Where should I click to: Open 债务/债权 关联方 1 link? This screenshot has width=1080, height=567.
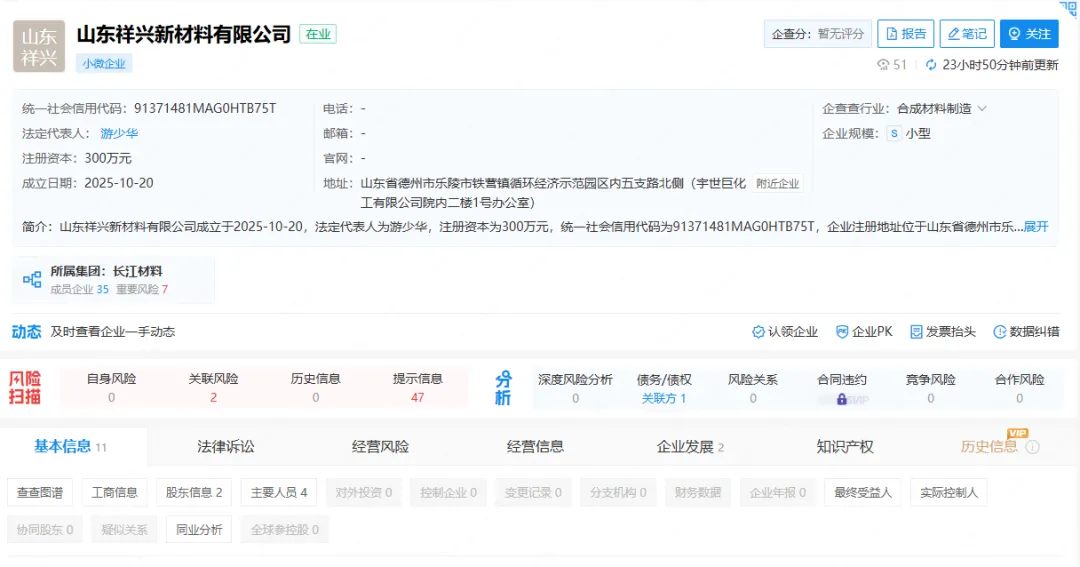pos(664,398)
